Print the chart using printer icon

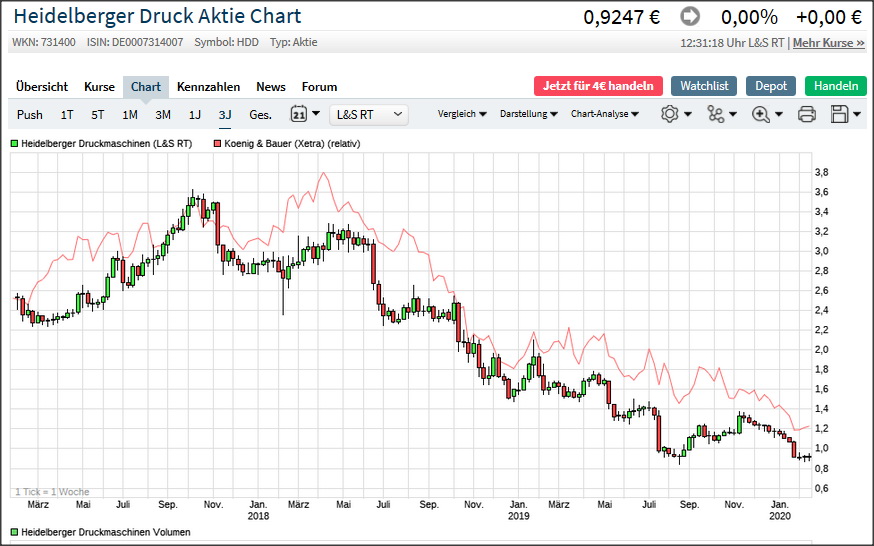807,114
